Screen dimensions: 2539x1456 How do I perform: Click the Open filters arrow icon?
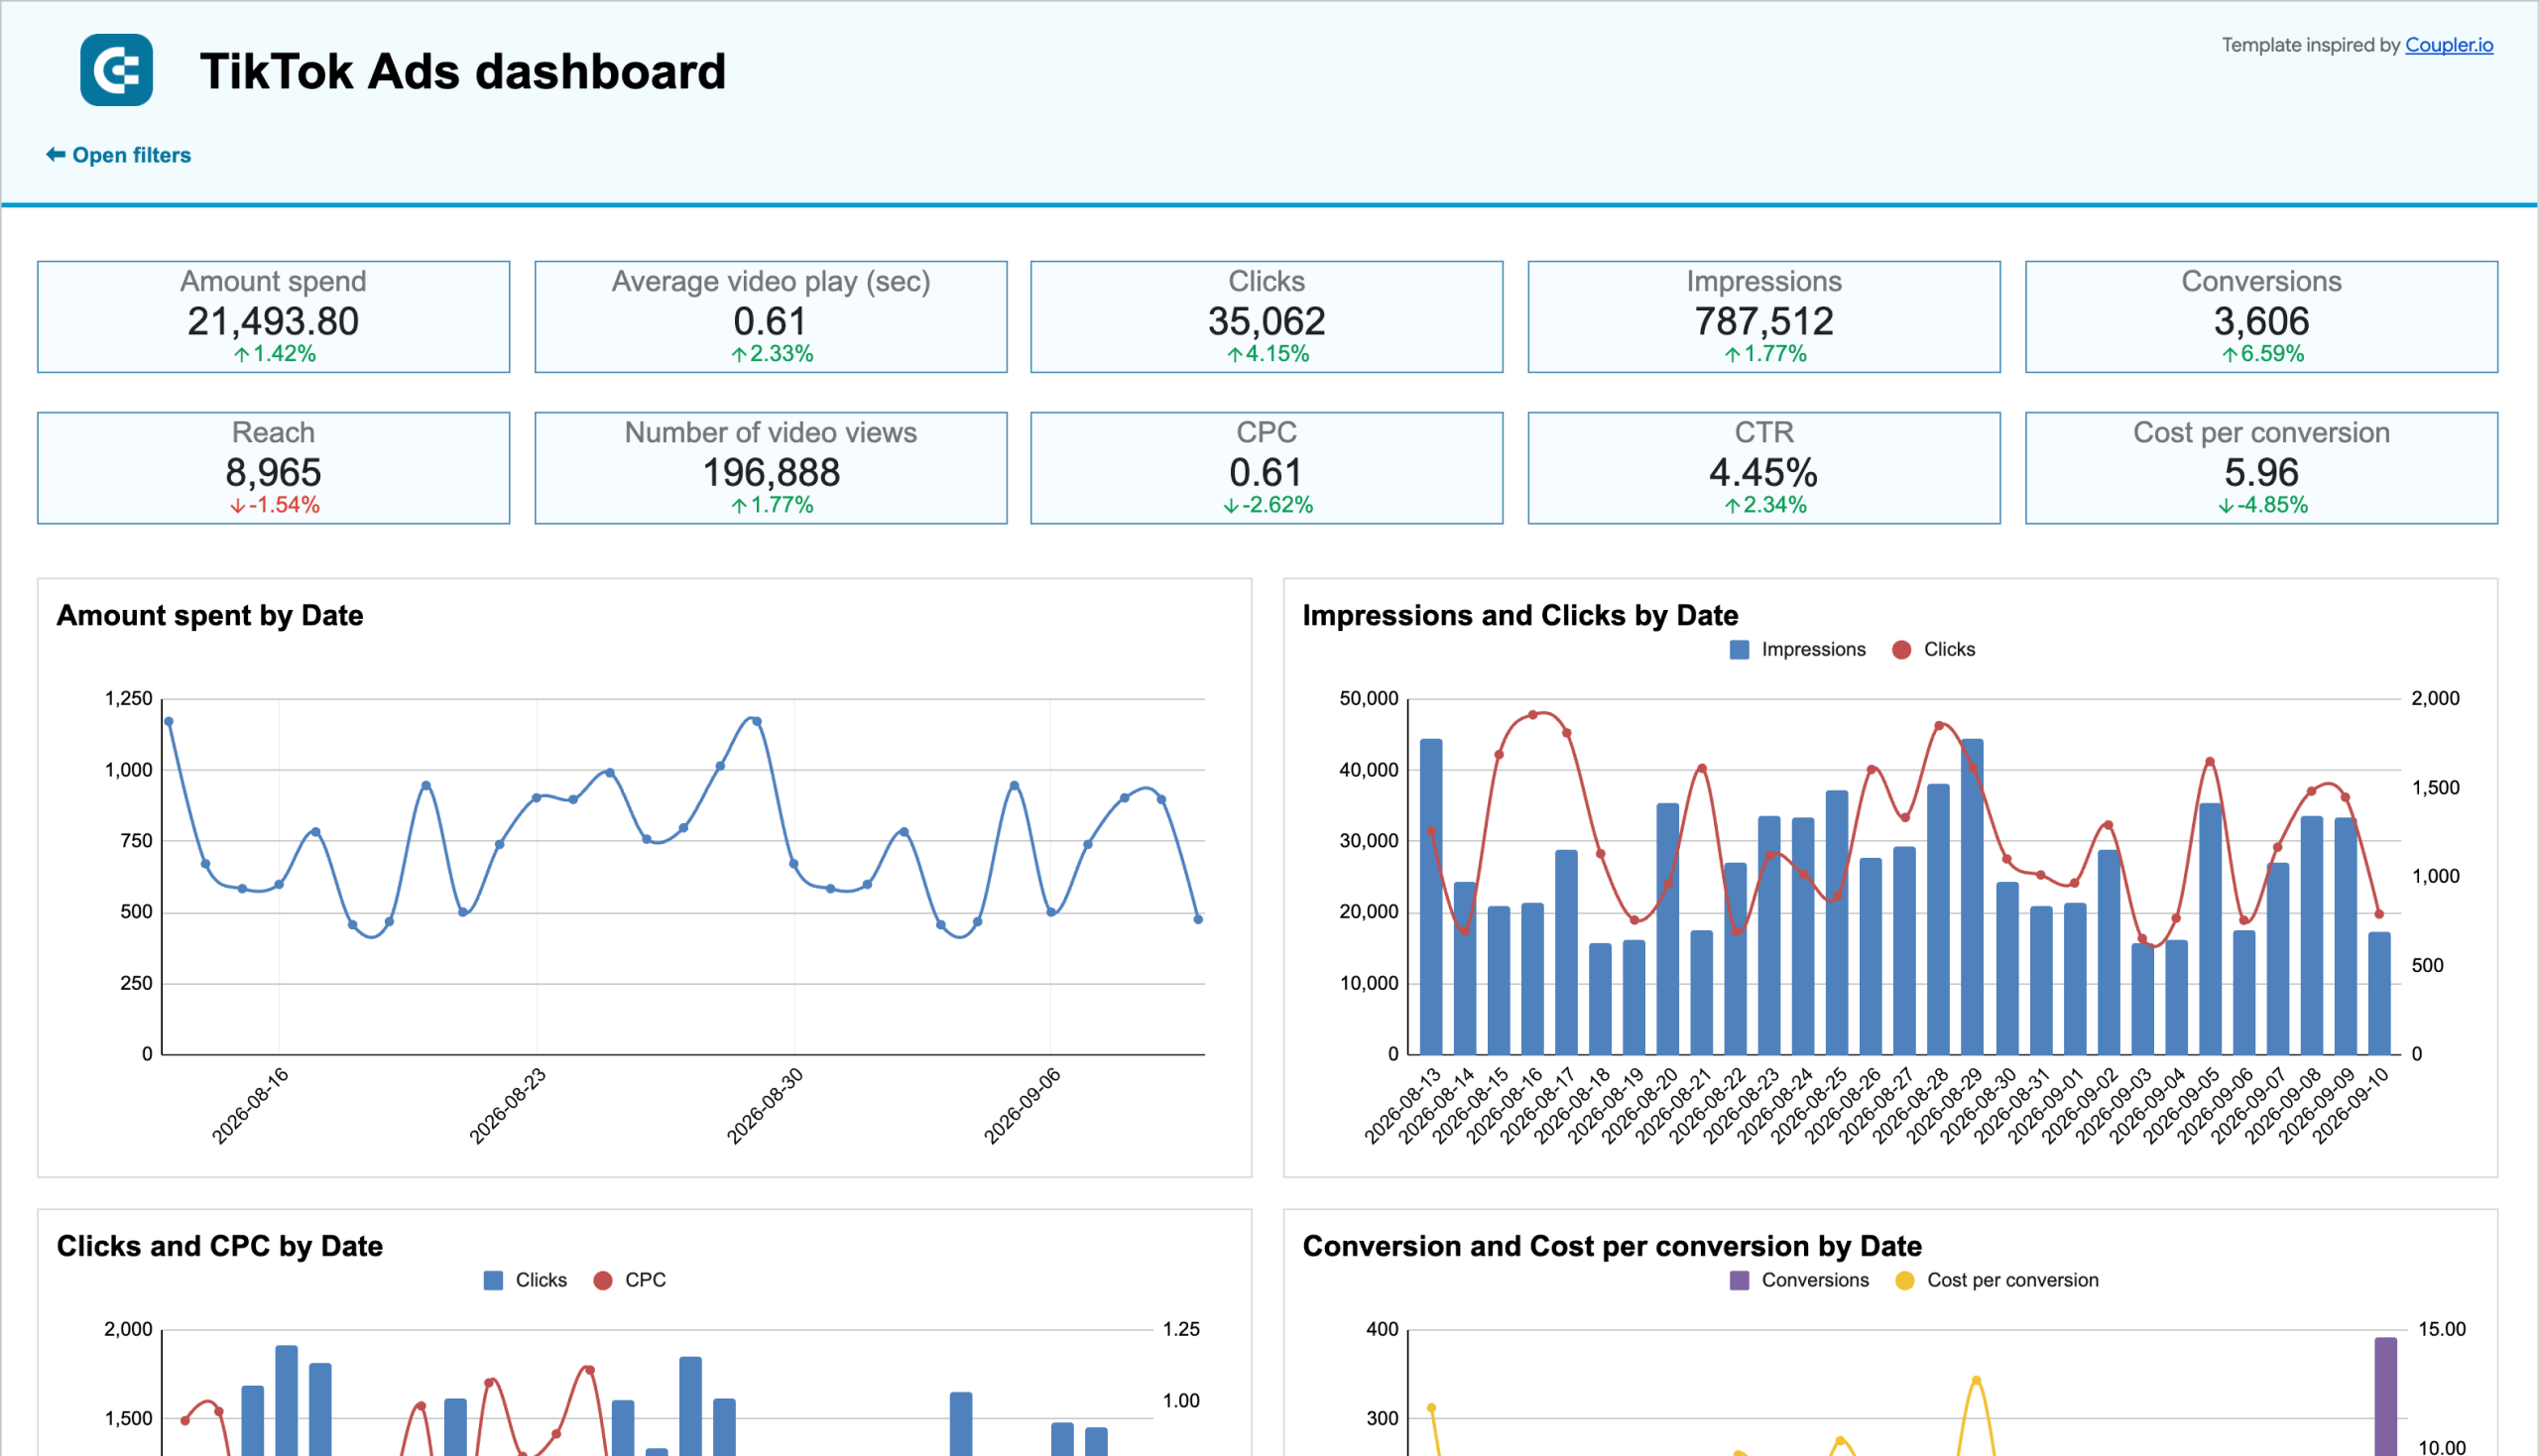pyautogui.click(x=56, y=154)
